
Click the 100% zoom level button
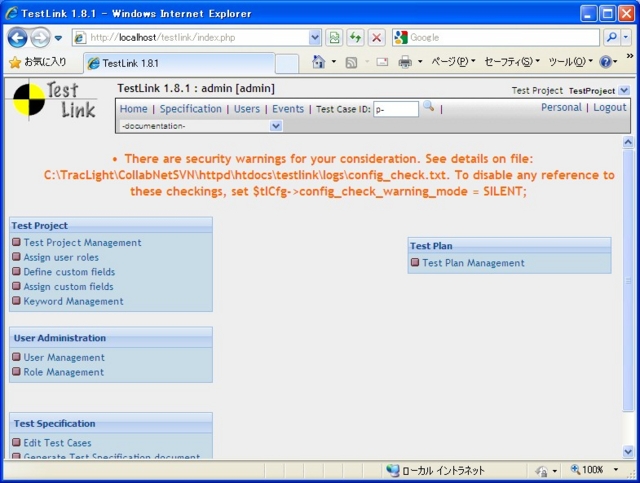[587, 470]
